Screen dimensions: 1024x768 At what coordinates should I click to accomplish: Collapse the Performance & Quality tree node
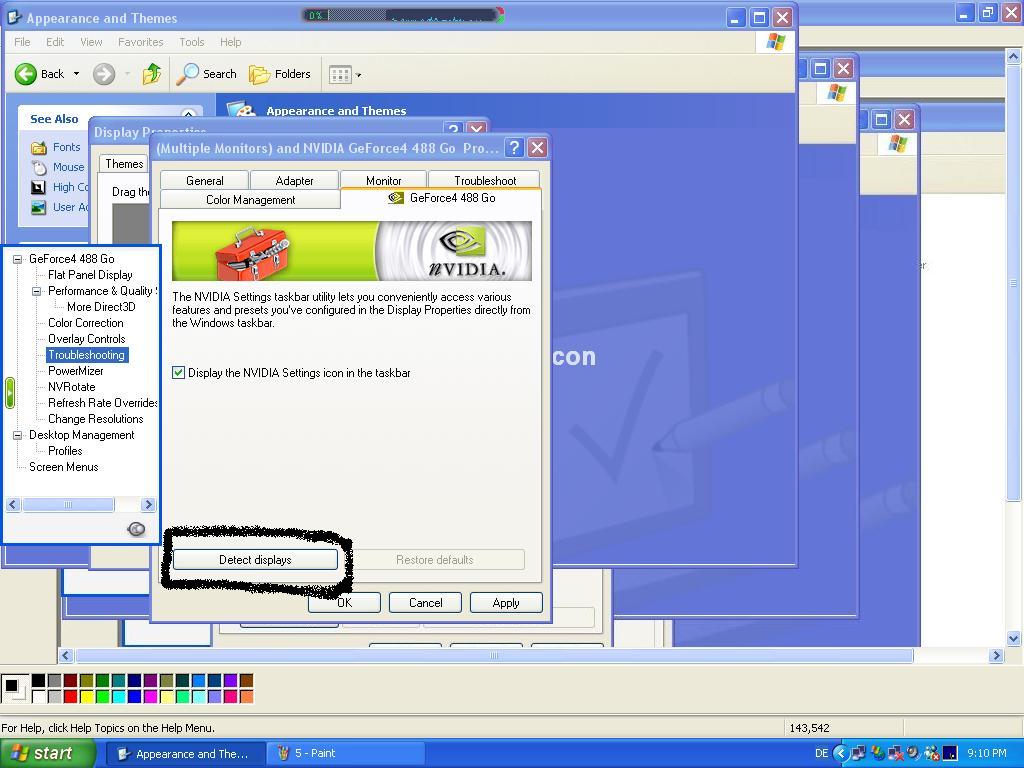[37, 291]
